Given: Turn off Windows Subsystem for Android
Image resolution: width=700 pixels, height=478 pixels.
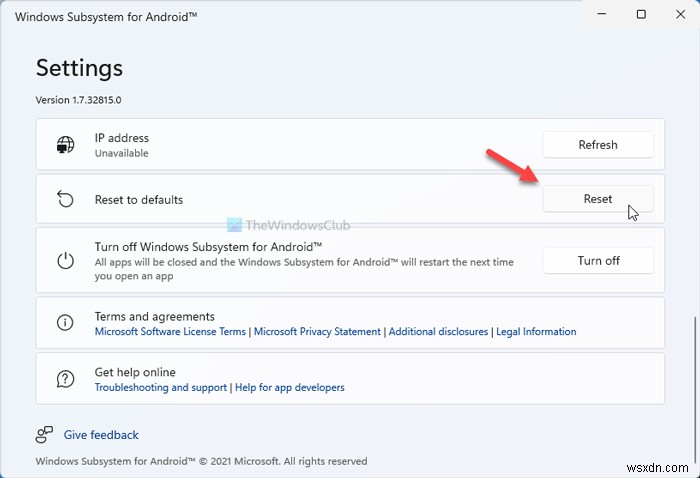Looking at the screenshot, I should [x=597, y=261].
